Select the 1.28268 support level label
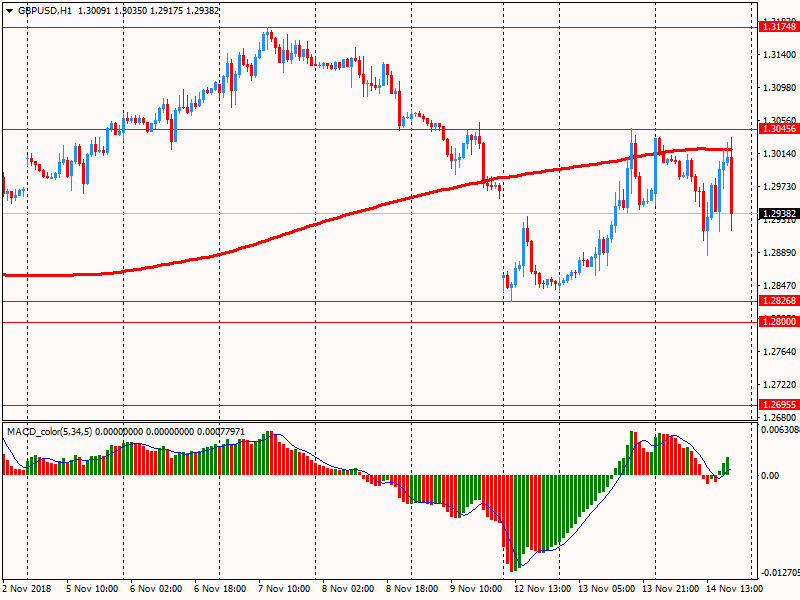800x600 pixels. [779, 301]
